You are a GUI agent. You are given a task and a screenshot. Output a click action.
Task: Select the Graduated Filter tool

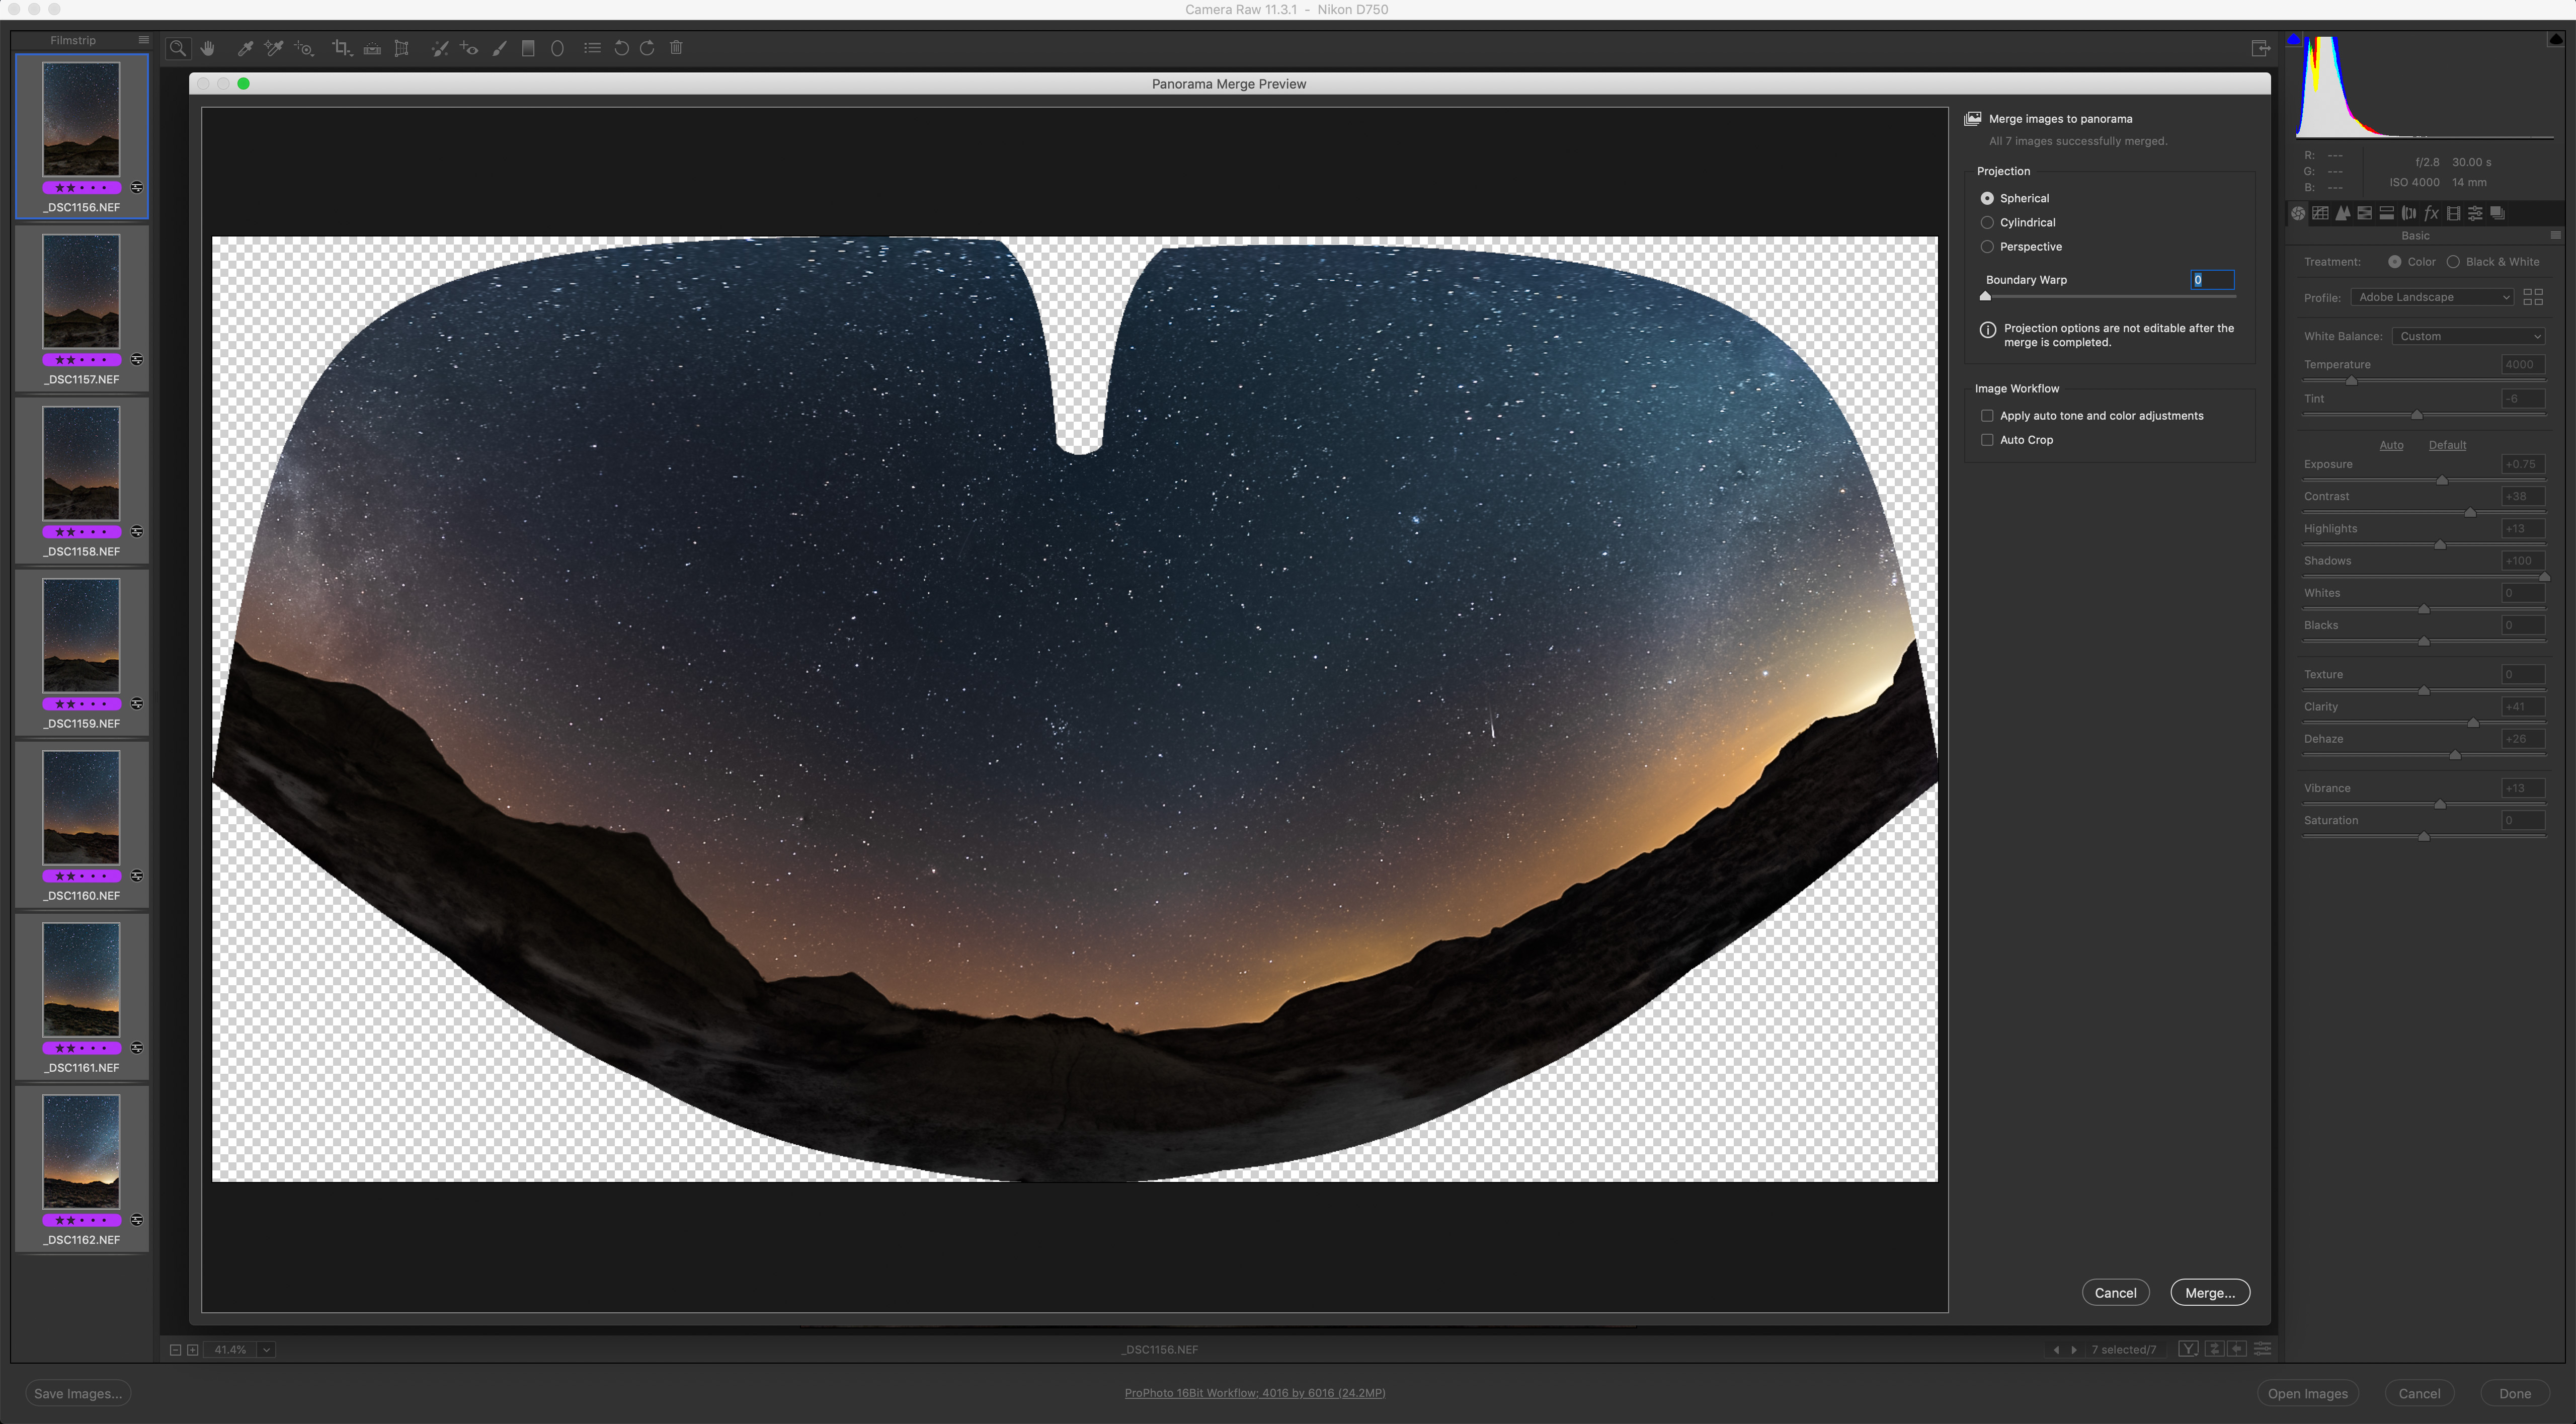[528, 48]
